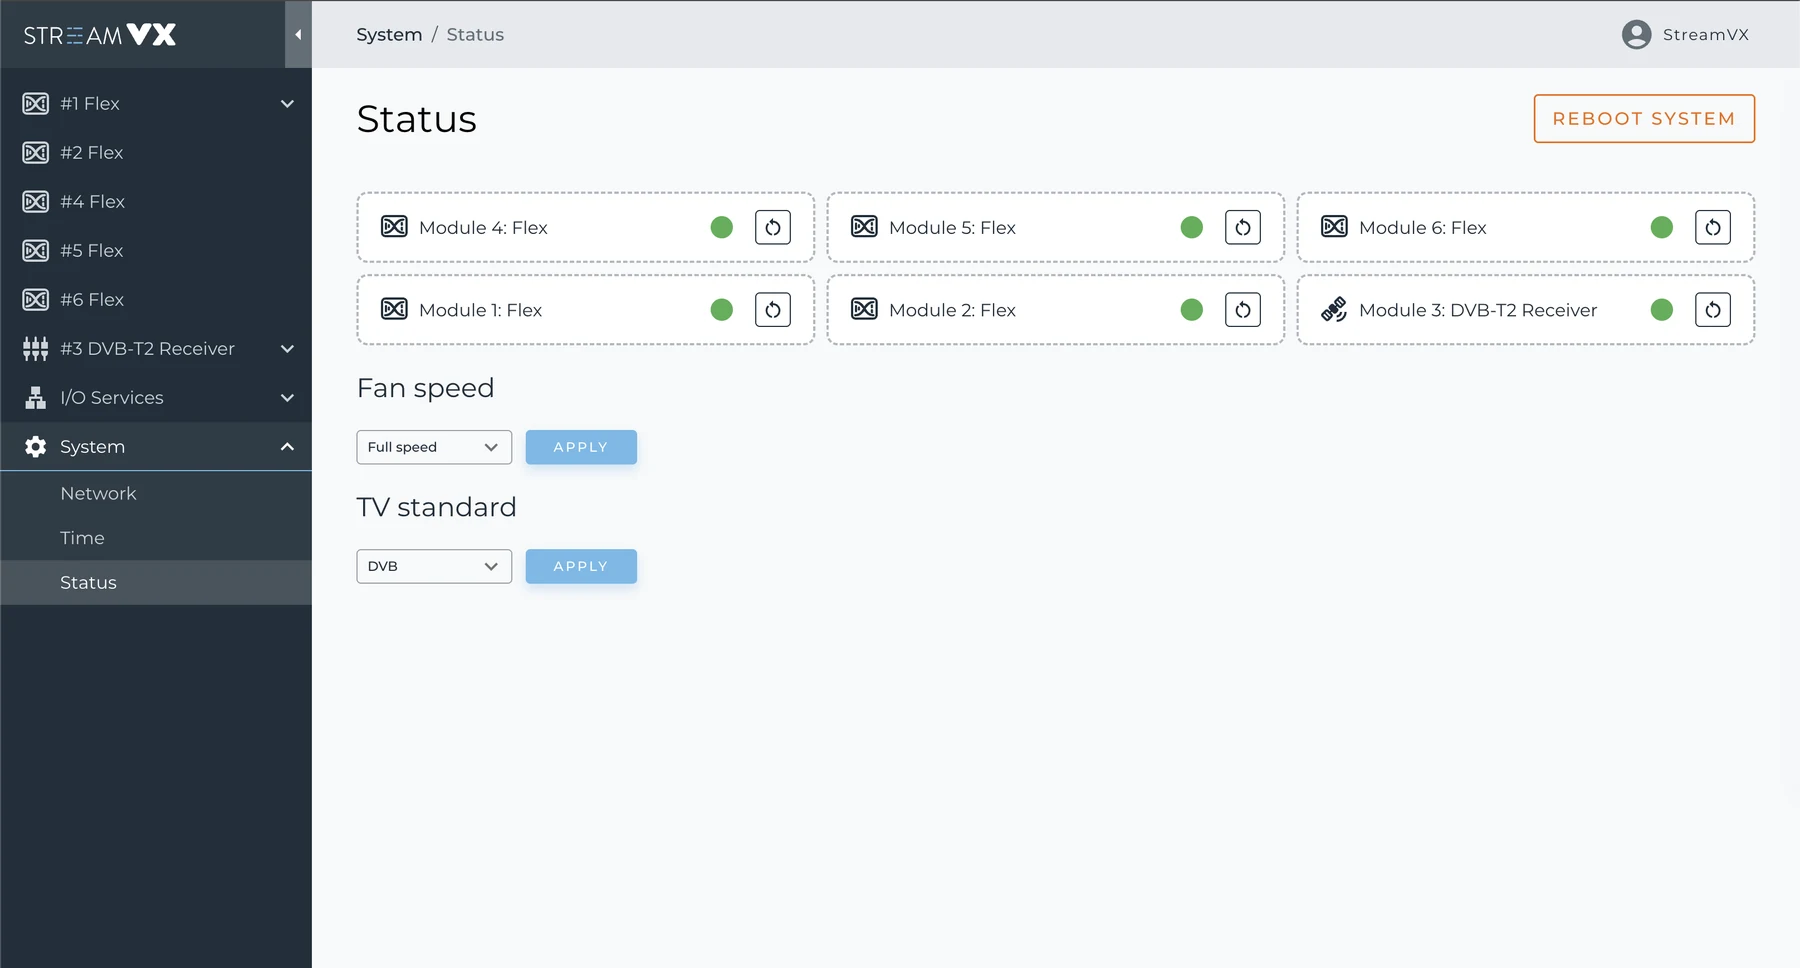Click the StreamVX logo

pos(100,35)
